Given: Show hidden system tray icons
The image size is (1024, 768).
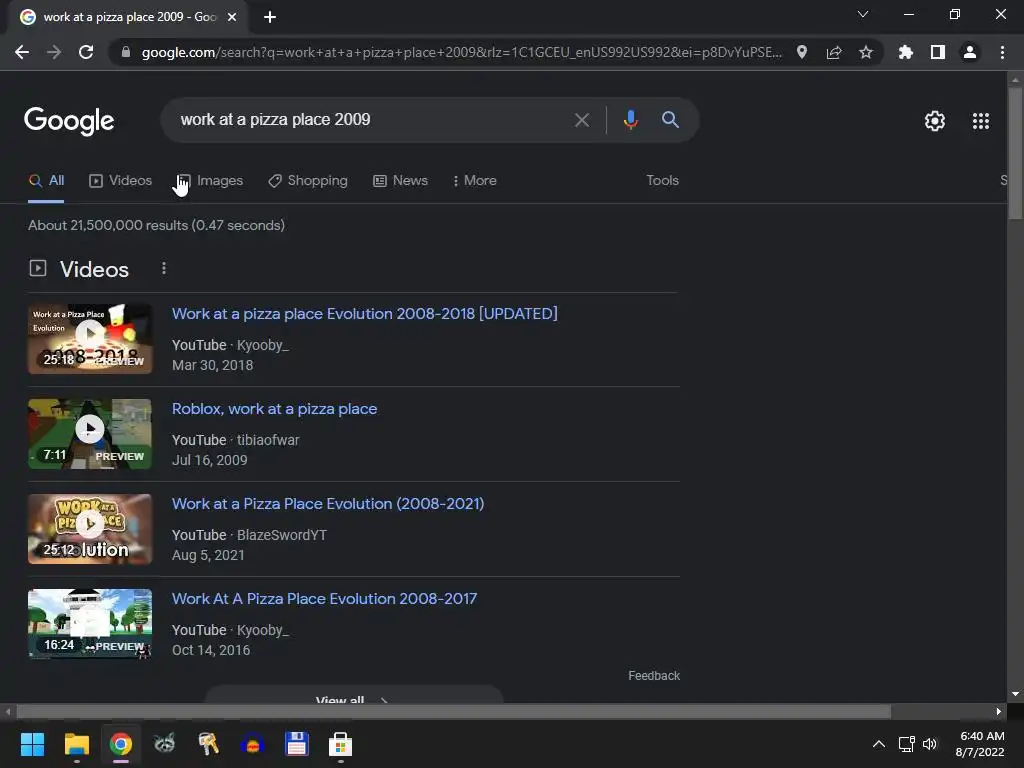Looking at the screenshot, I should [879, 744].
